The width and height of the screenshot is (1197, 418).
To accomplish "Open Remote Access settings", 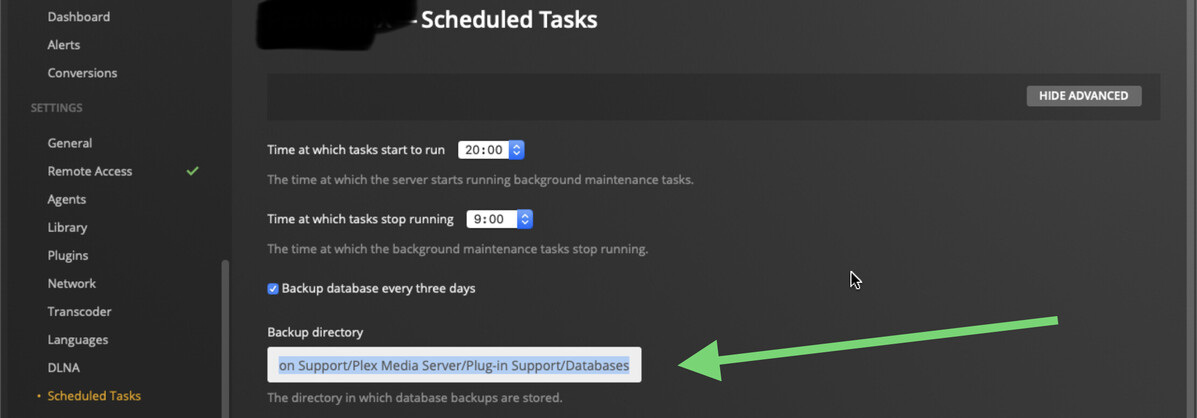I will coord(90,171).
